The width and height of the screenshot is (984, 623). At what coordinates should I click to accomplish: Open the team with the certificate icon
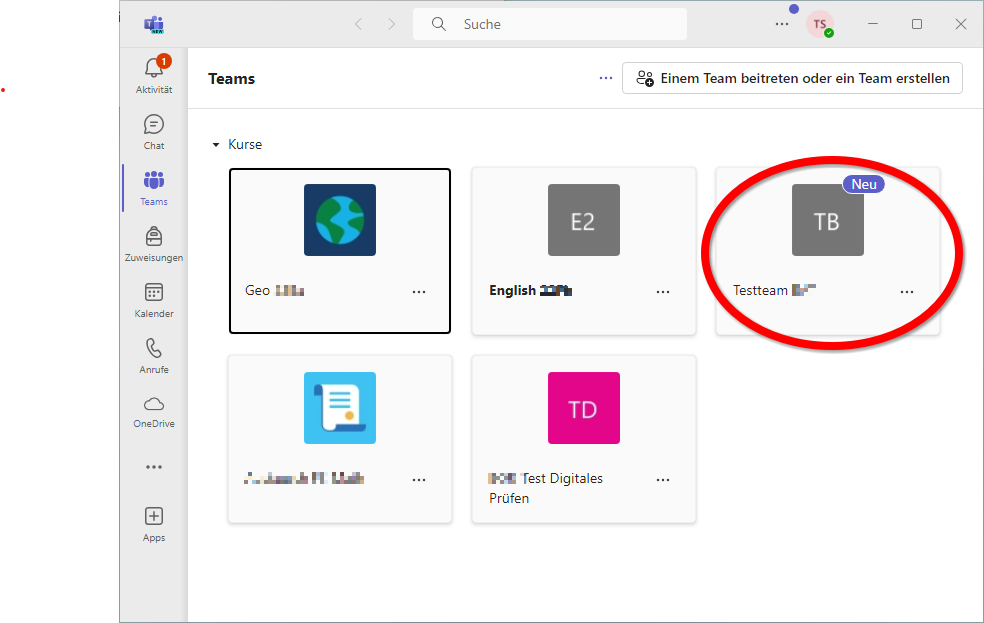pyautogui.click(x=340, y=408)
